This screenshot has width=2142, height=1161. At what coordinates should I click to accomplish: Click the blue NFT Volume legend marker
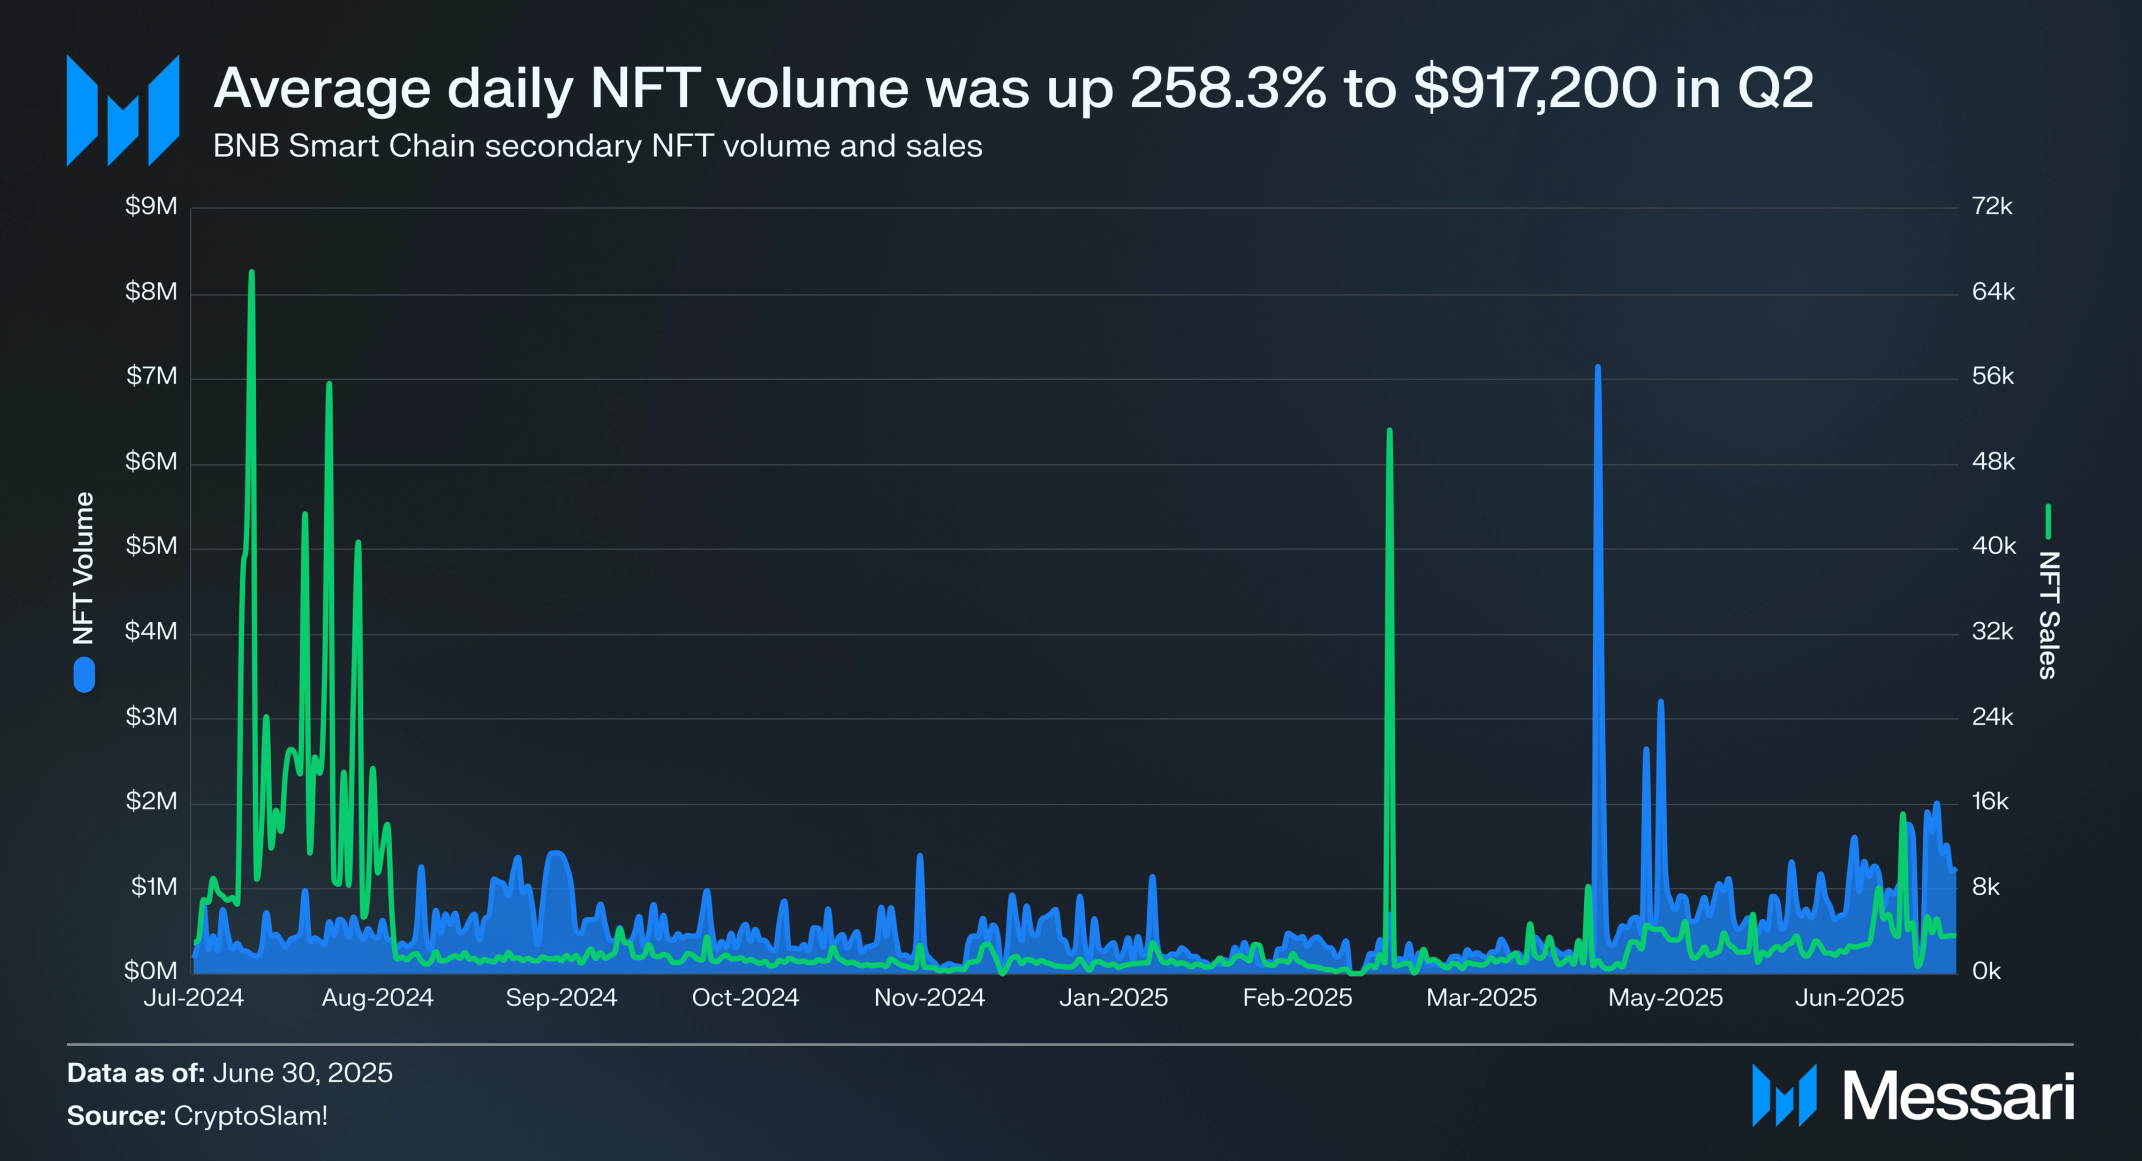[84, 675]
